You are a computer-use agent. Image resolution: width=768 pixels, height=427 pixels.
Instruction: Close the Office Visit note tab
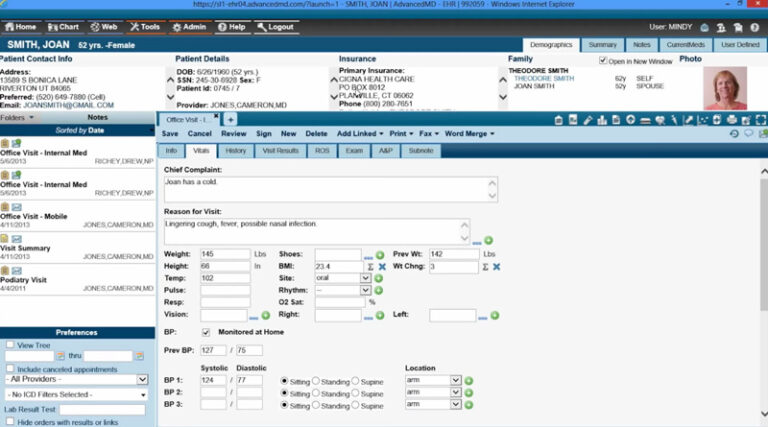click(x=216, y=116)
